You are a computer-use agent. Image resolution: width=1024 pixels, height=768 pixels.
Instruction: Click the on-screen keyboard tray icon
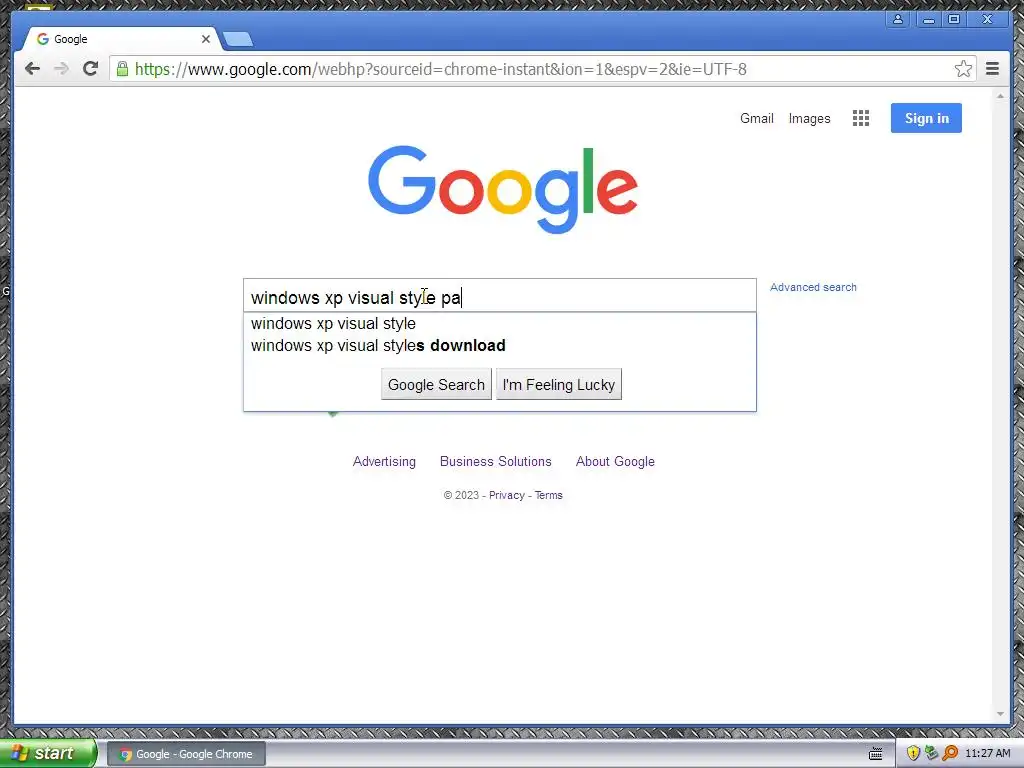pyautogui.click(x=876, y=754)
